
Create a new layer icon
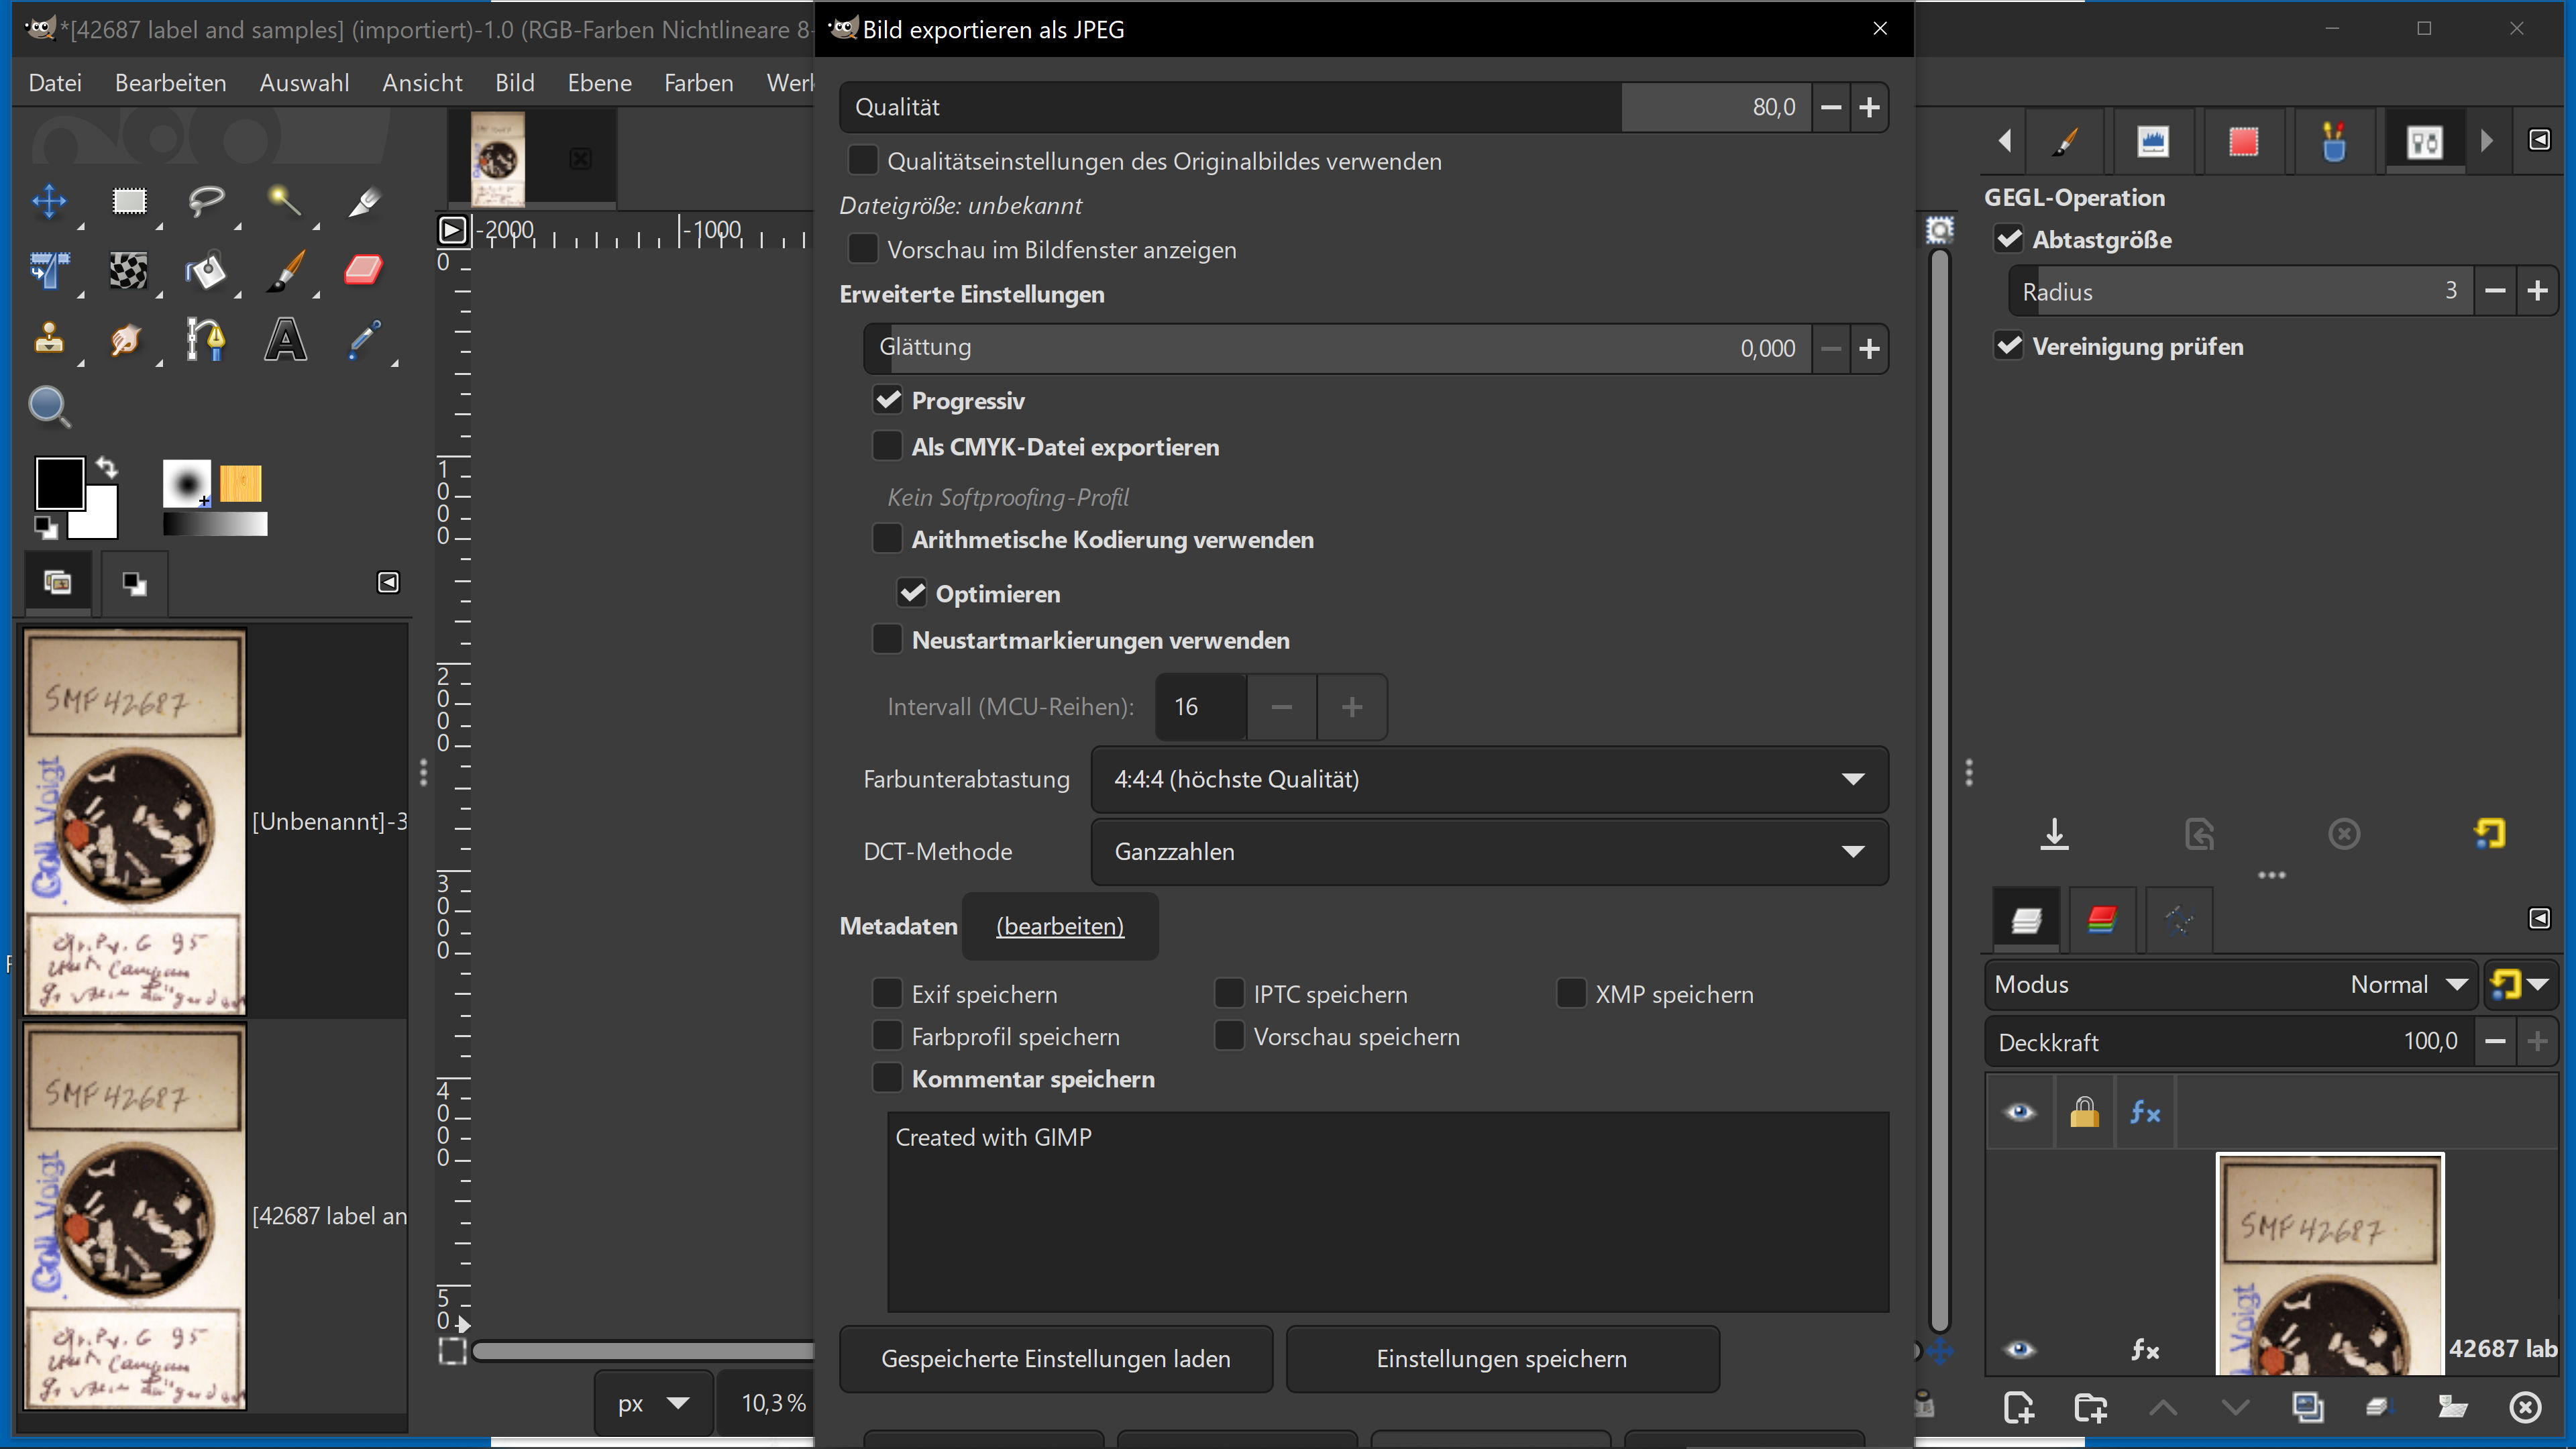(2019, 1407)
